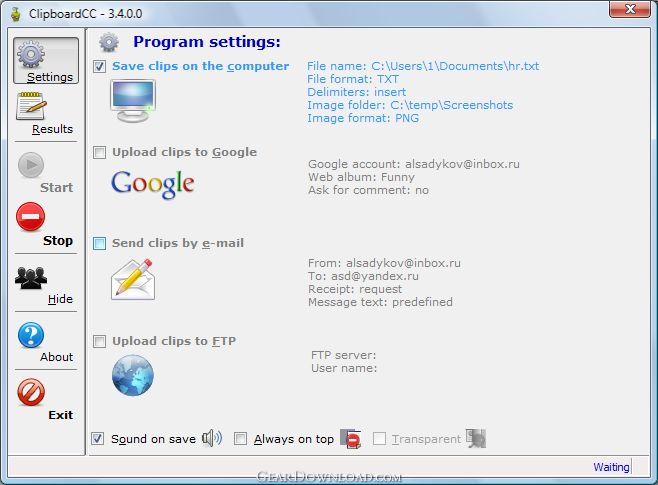Image resolution: width=658 pixels, height=485 pixels.
Task: Click the Sound on save label
Action: (x=153, y=439)
